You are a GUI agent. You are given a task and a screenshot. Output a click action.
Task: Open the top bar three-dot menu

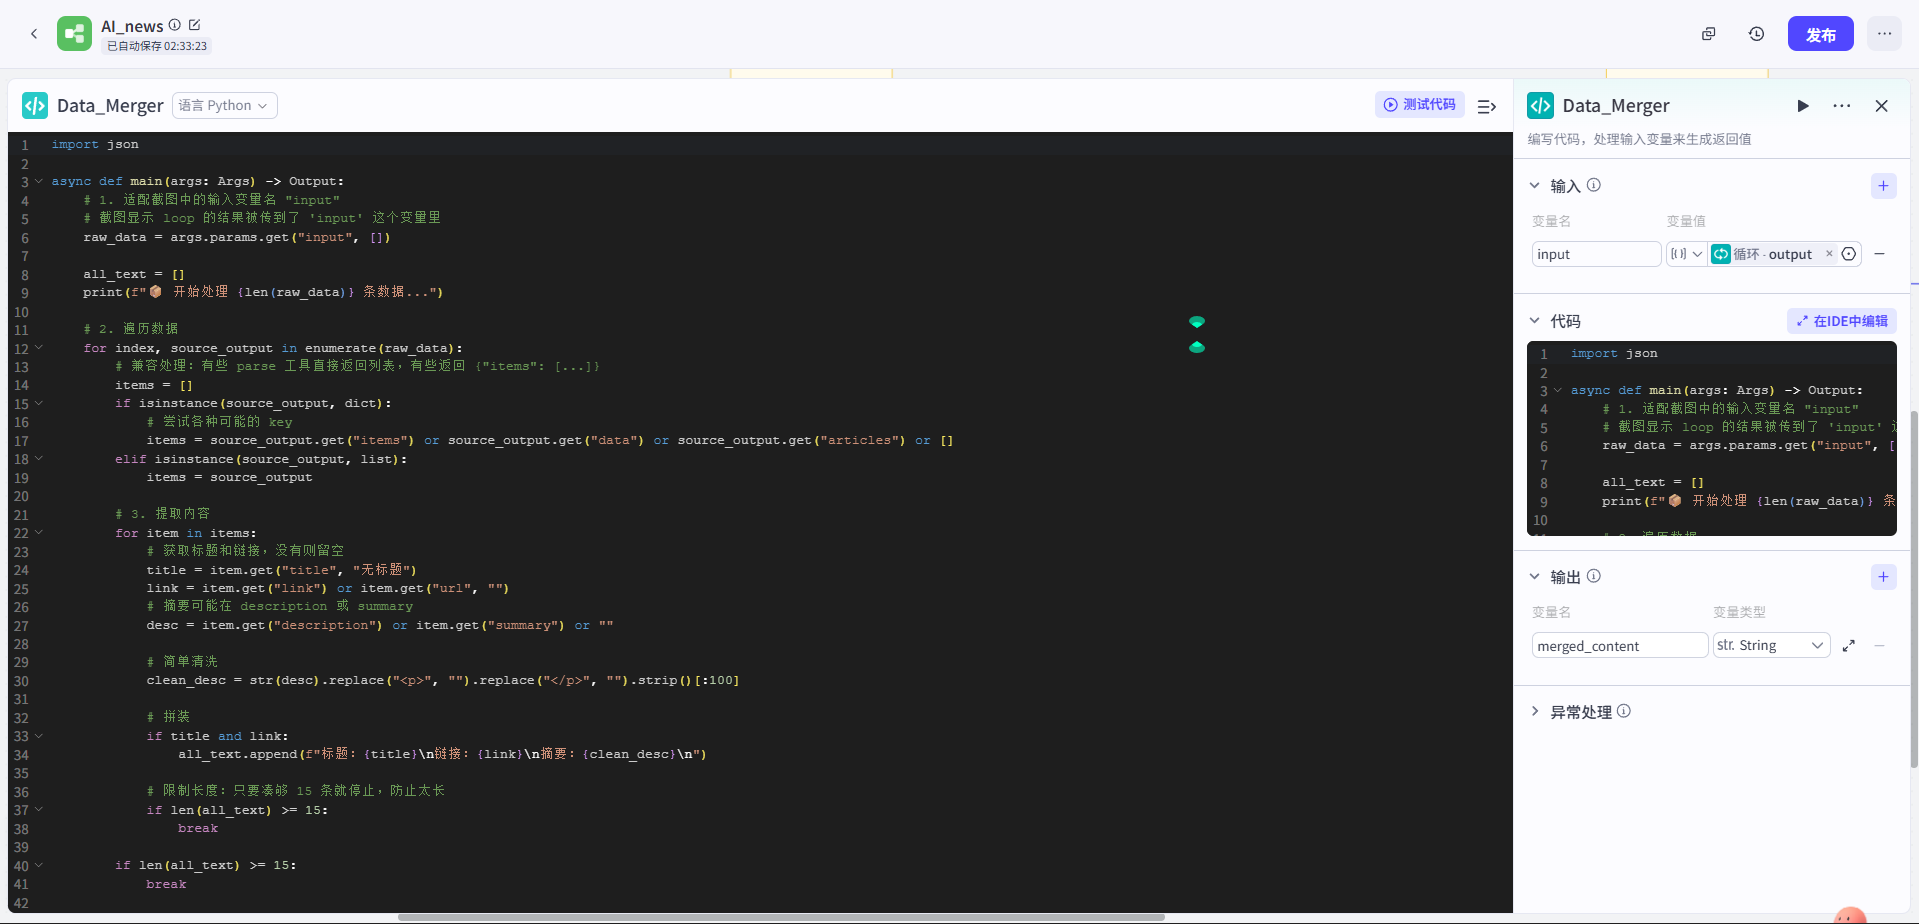(x=1885, y=34)
